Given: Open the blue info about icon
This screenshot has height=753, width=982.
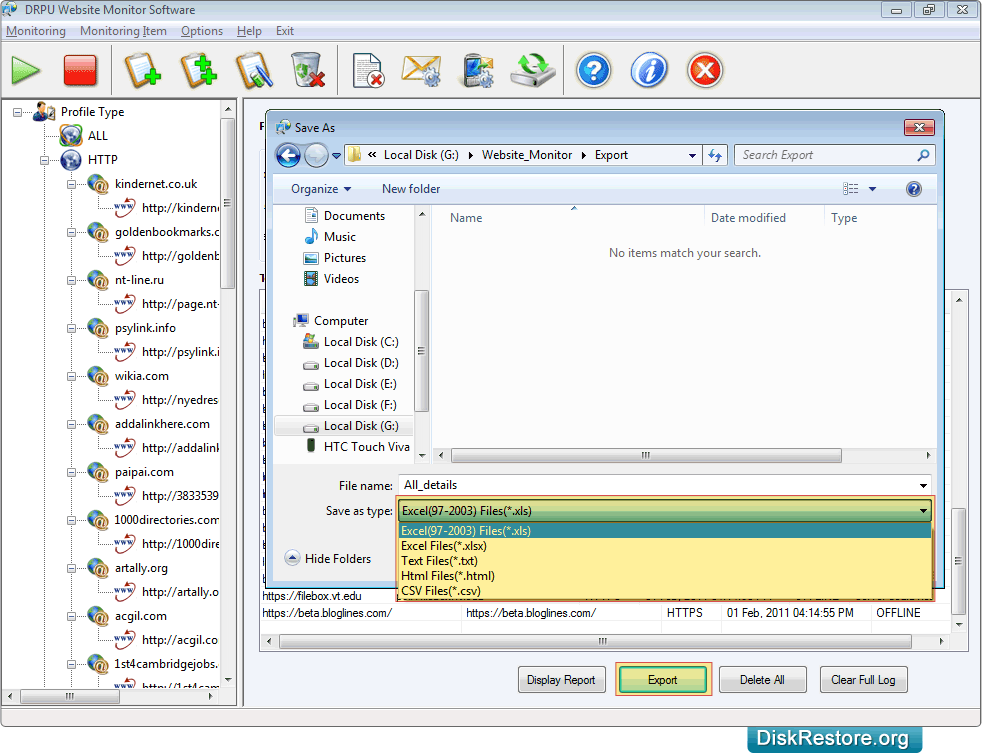Looking at the screenshot, I should click(x=649, y=70).
